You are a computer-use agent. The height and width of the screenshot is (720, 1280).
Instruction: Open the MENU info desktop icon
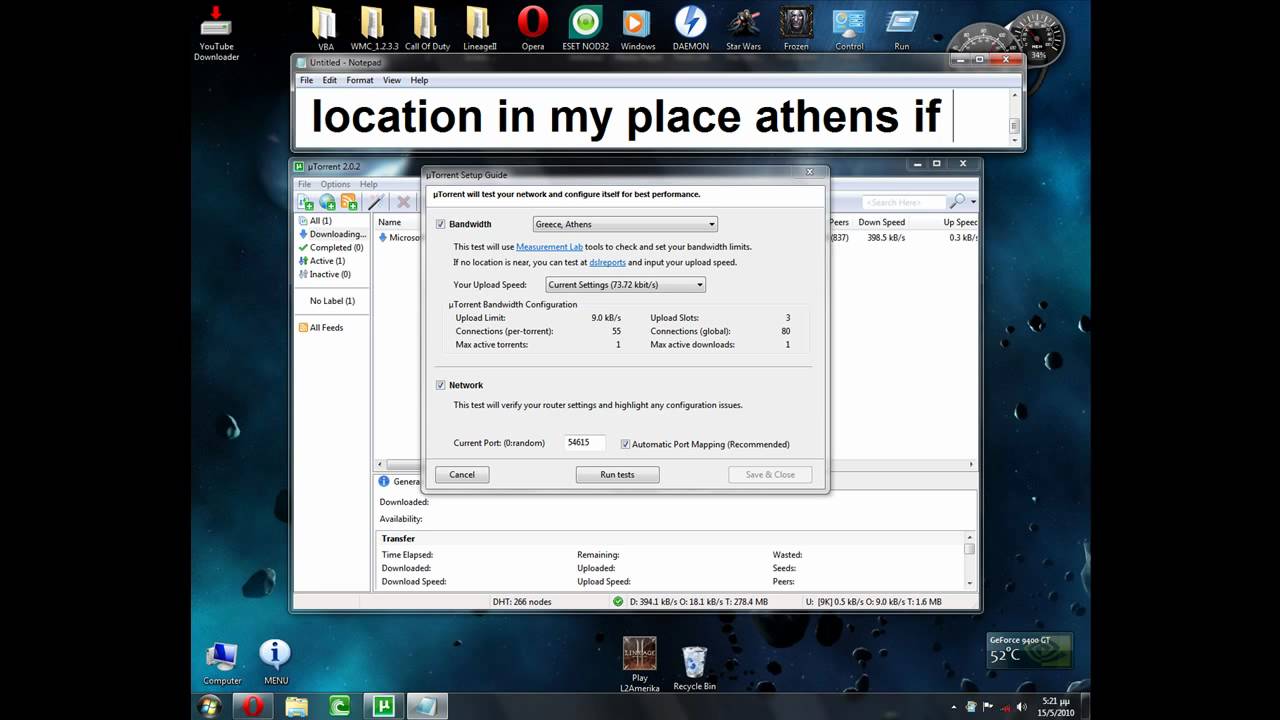(275, 662)
